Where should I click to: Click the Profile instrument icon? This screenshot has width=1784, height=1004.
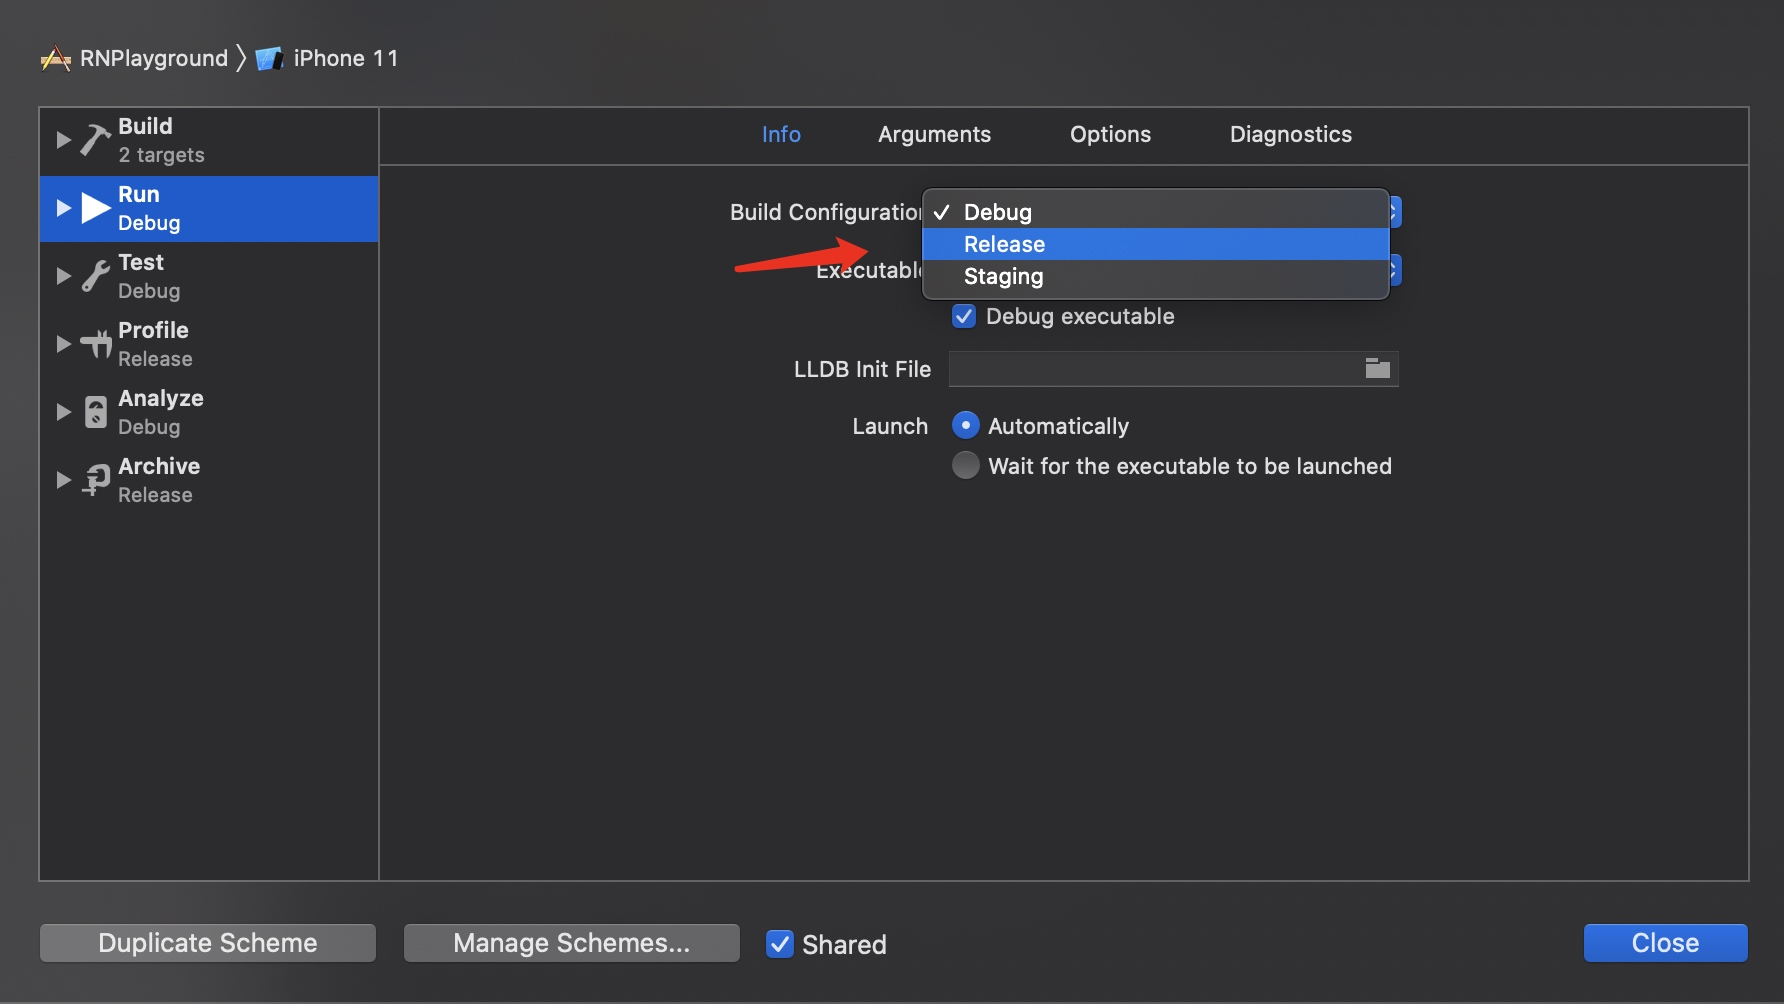click(96, 344)
